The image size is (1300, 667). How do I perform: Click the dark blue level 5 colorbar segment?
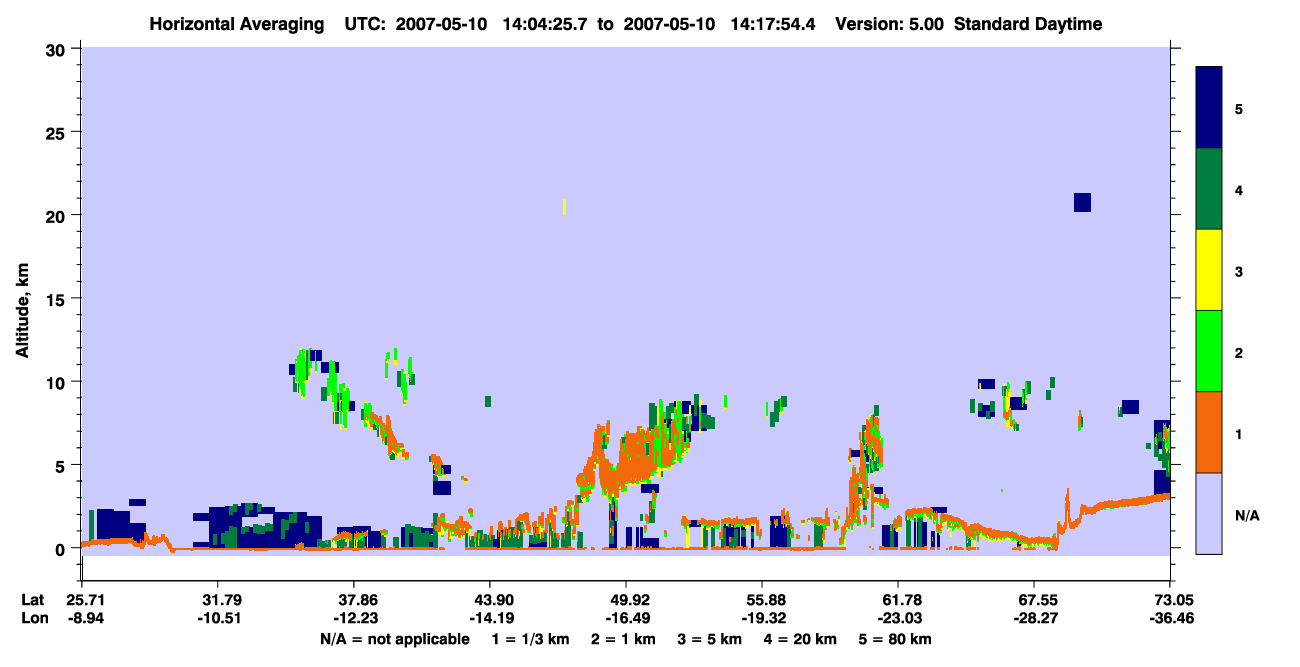[1209, 107]
